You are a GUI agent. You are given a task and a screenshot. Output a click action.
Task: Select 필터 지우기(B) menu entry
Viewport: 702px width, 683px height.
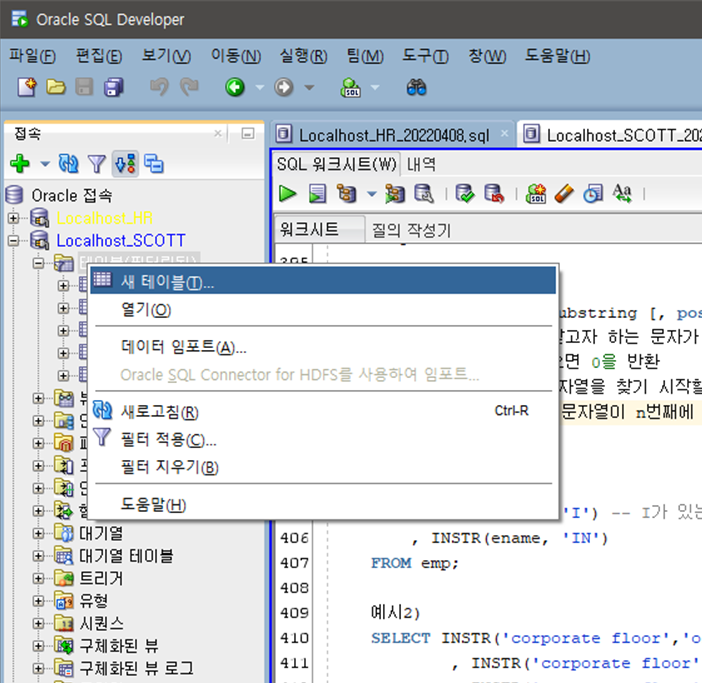click(323, 467)
